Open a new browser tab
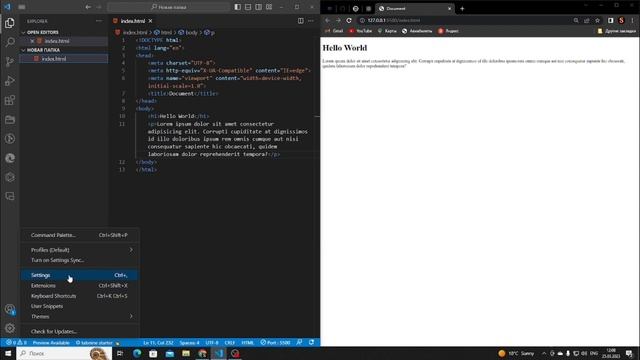Image resolution: width=640 pixels, height=360 pixels. tap(462, 9)
